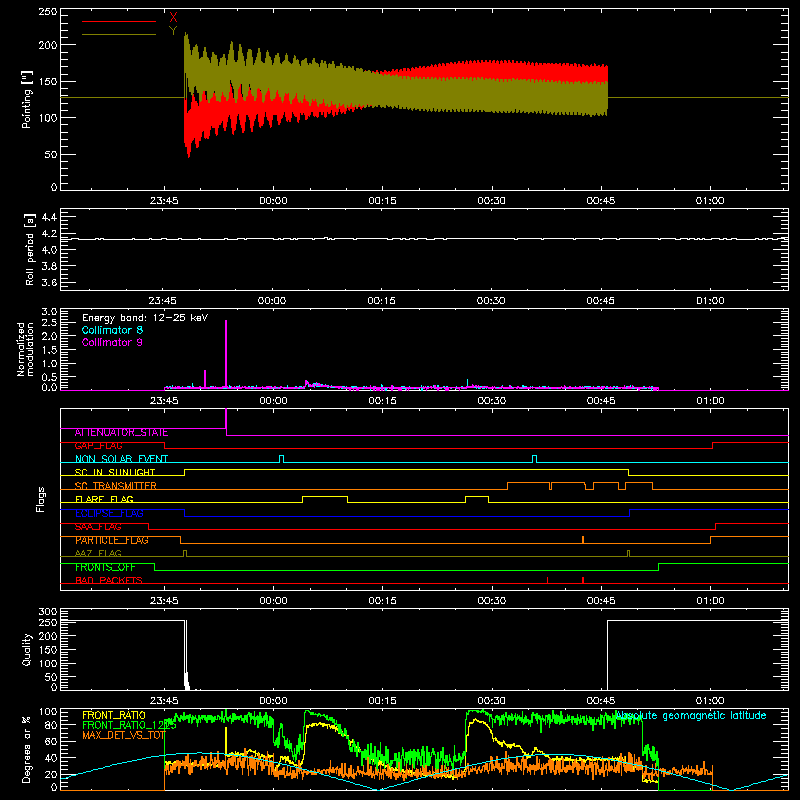
Task: Click the 300 tick label on Quality axis
Action: (x=47, y=612)
